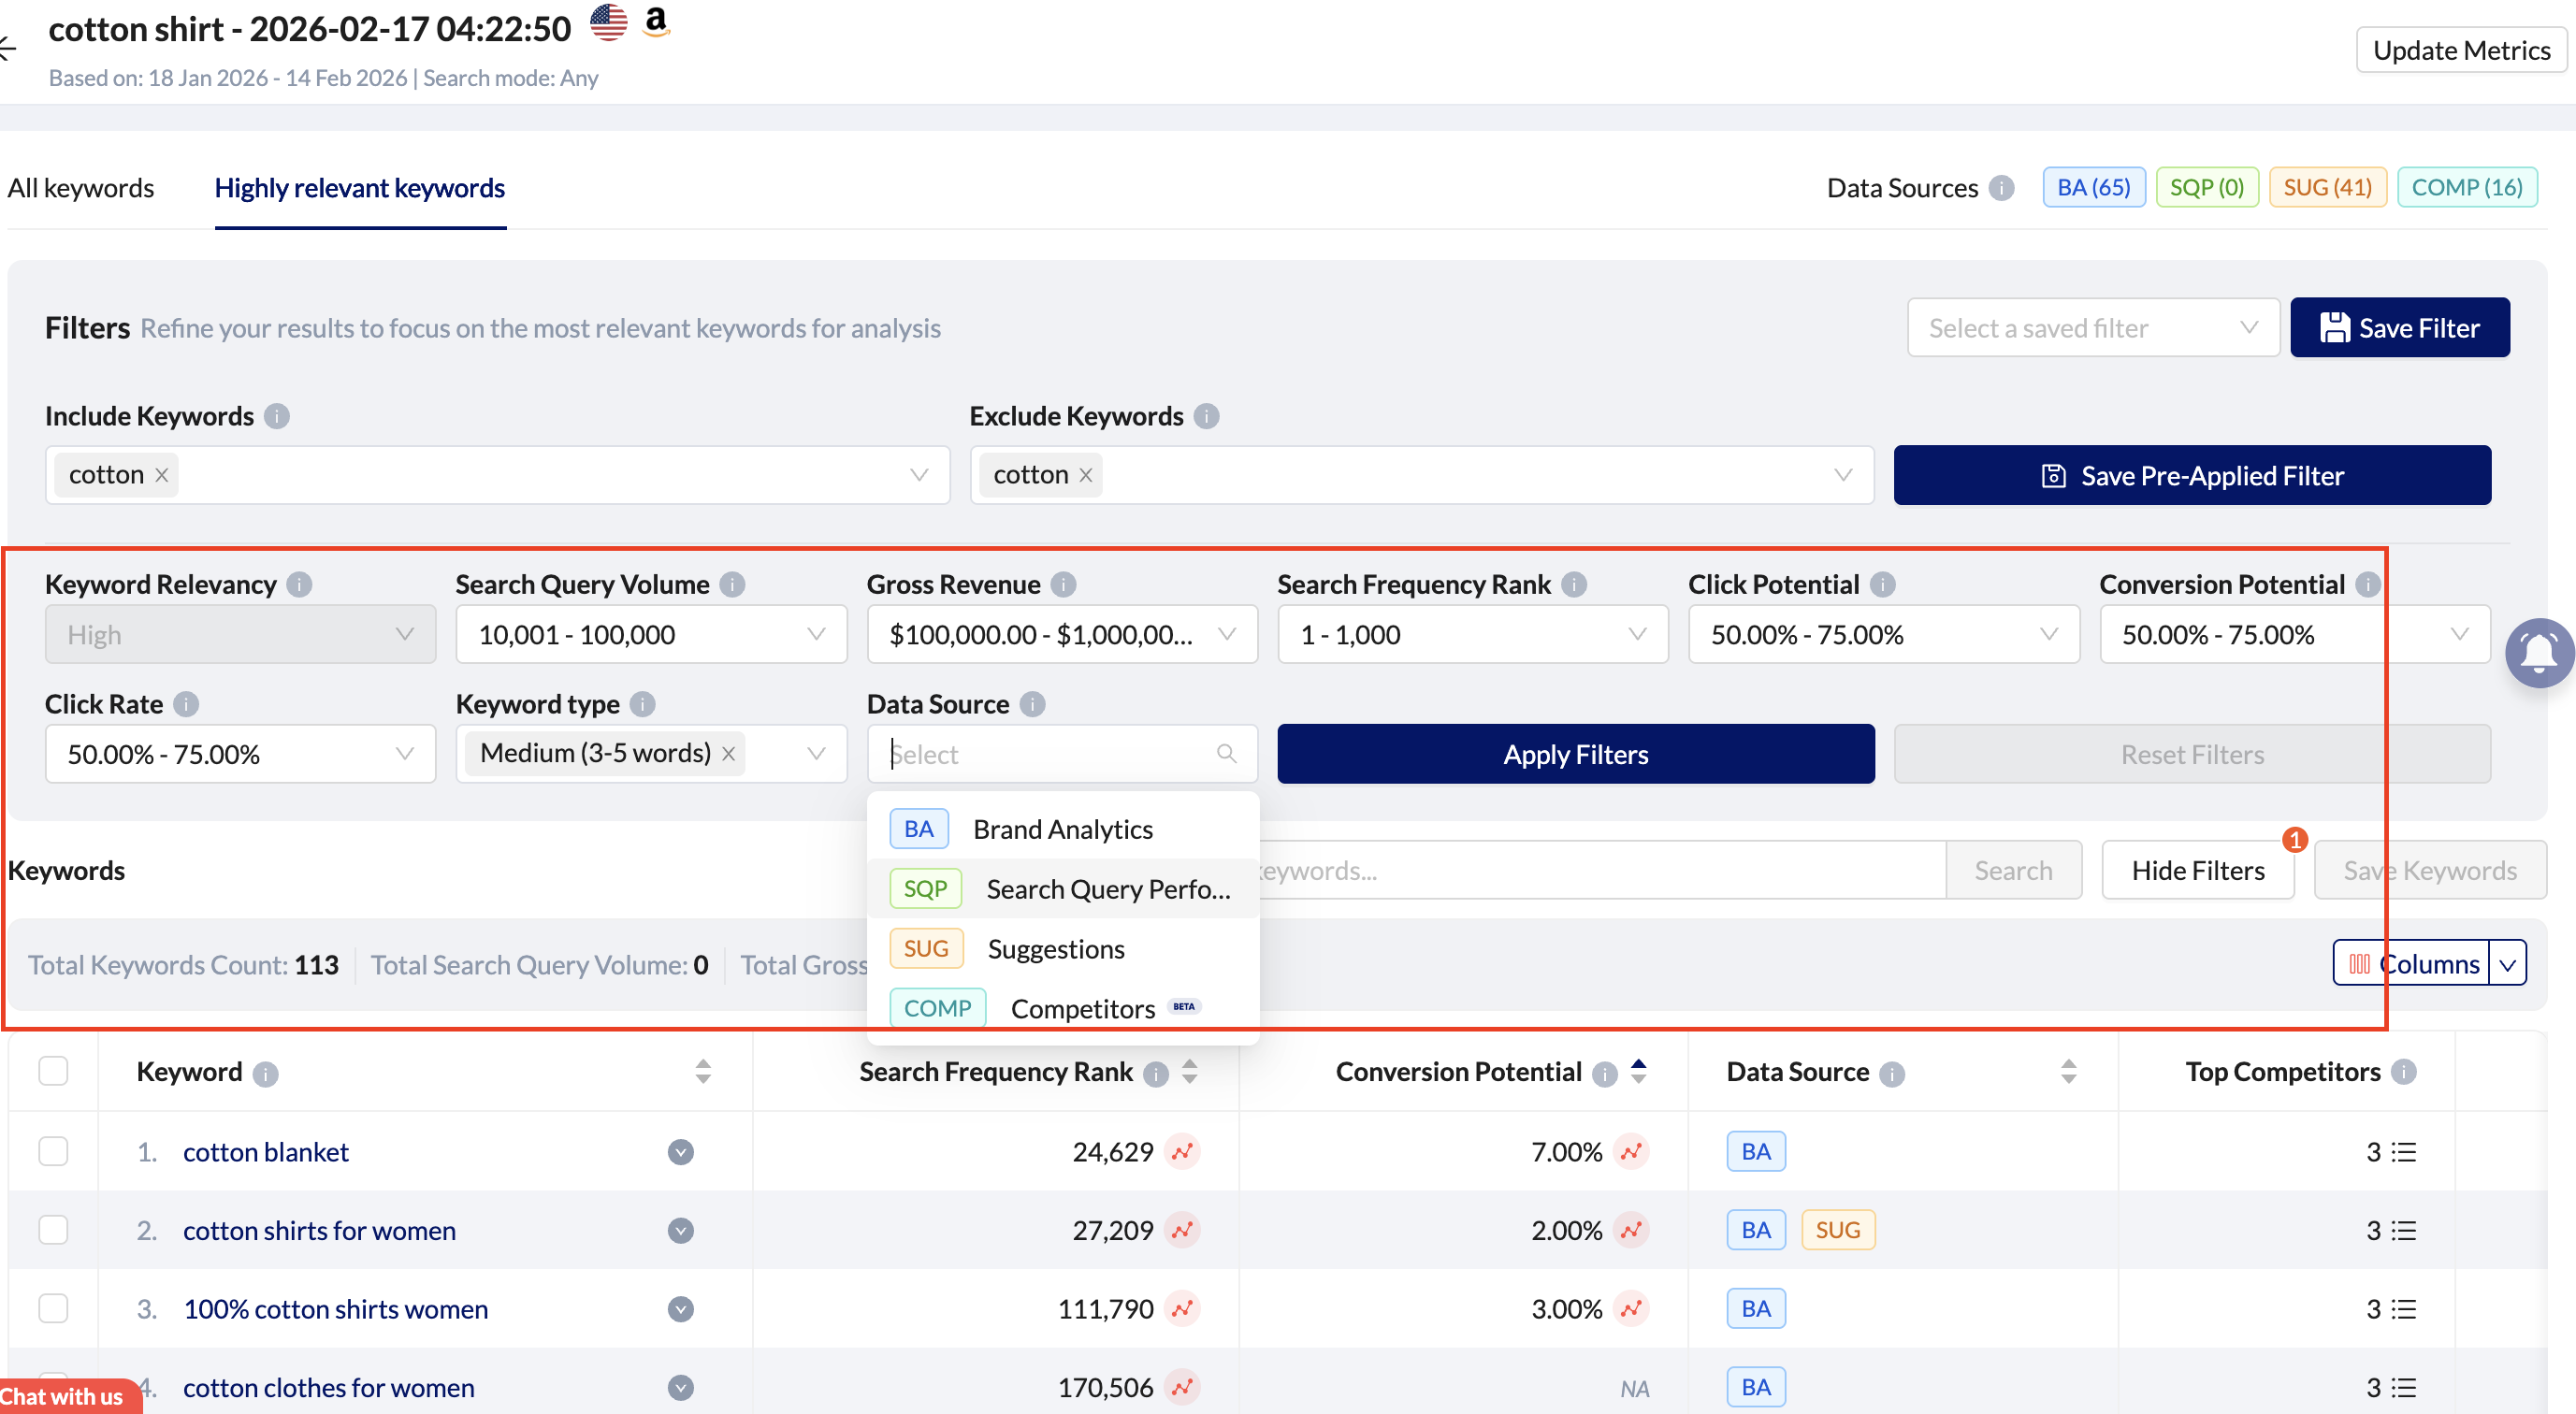Click info icon next to Keyword Relevancy
This screenshot has height=1414, width=2576.
click(x=299, y=584)
